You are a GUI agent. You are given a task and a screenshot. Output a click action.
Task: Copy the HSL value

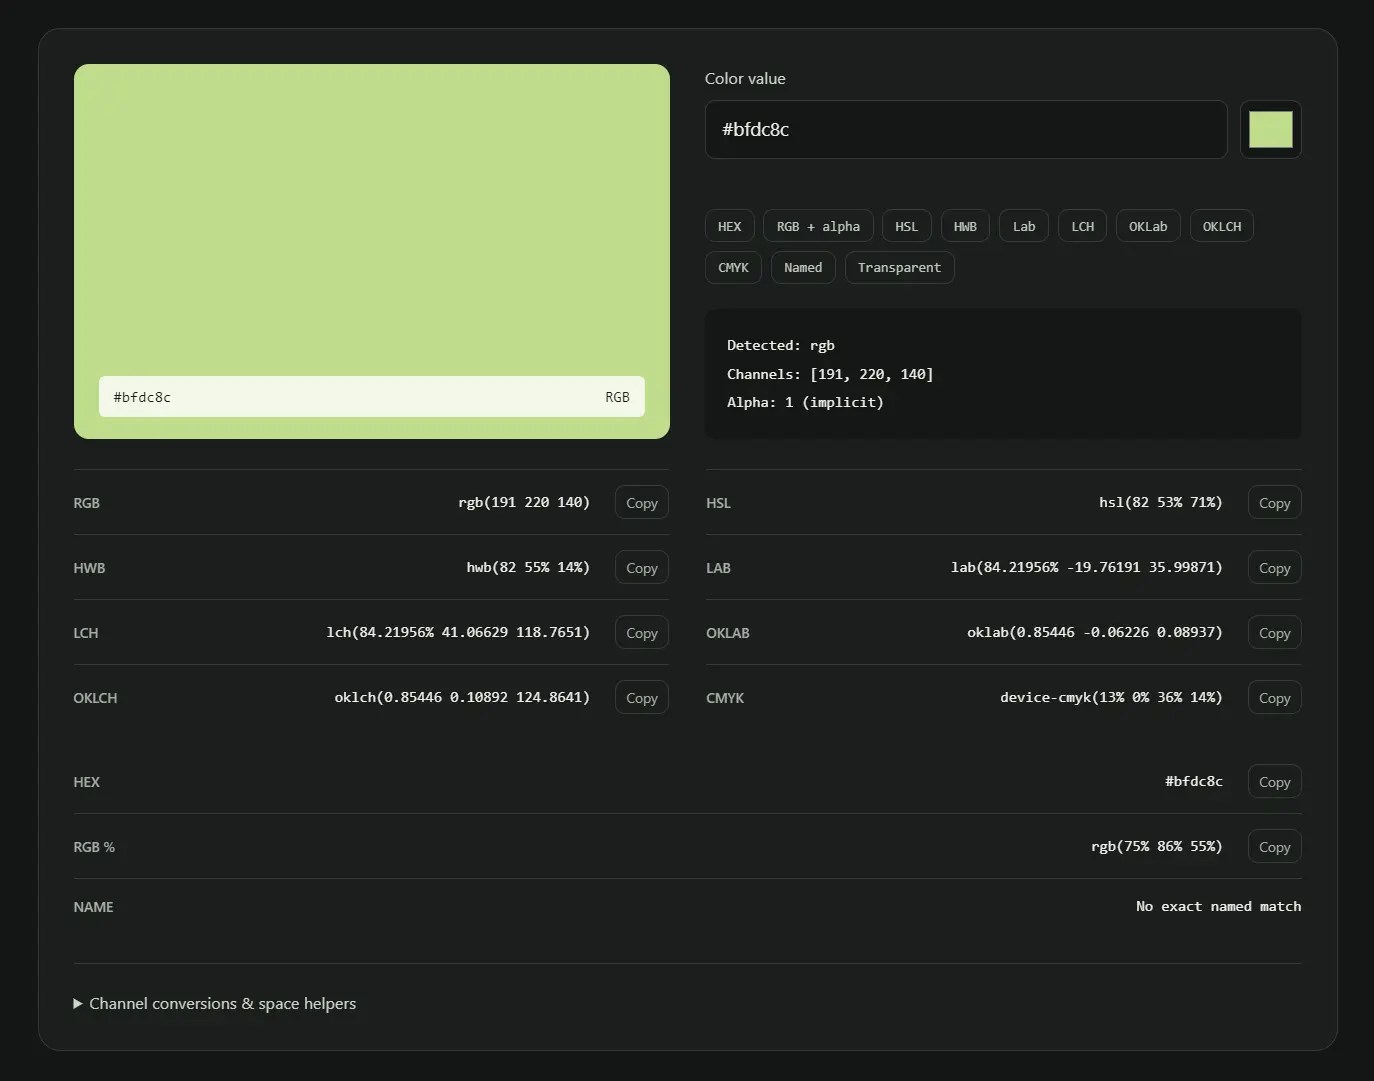[1275, 503]
